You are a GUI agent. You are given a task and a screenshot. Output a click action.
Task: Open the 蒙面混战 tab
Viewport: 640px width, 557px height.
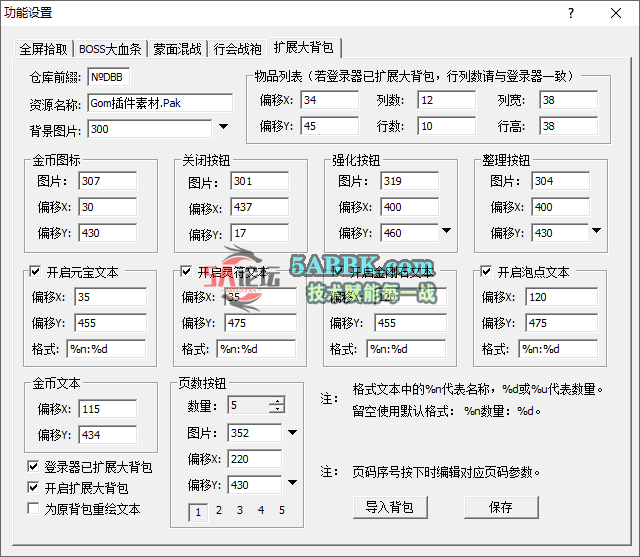click(177, 49)
